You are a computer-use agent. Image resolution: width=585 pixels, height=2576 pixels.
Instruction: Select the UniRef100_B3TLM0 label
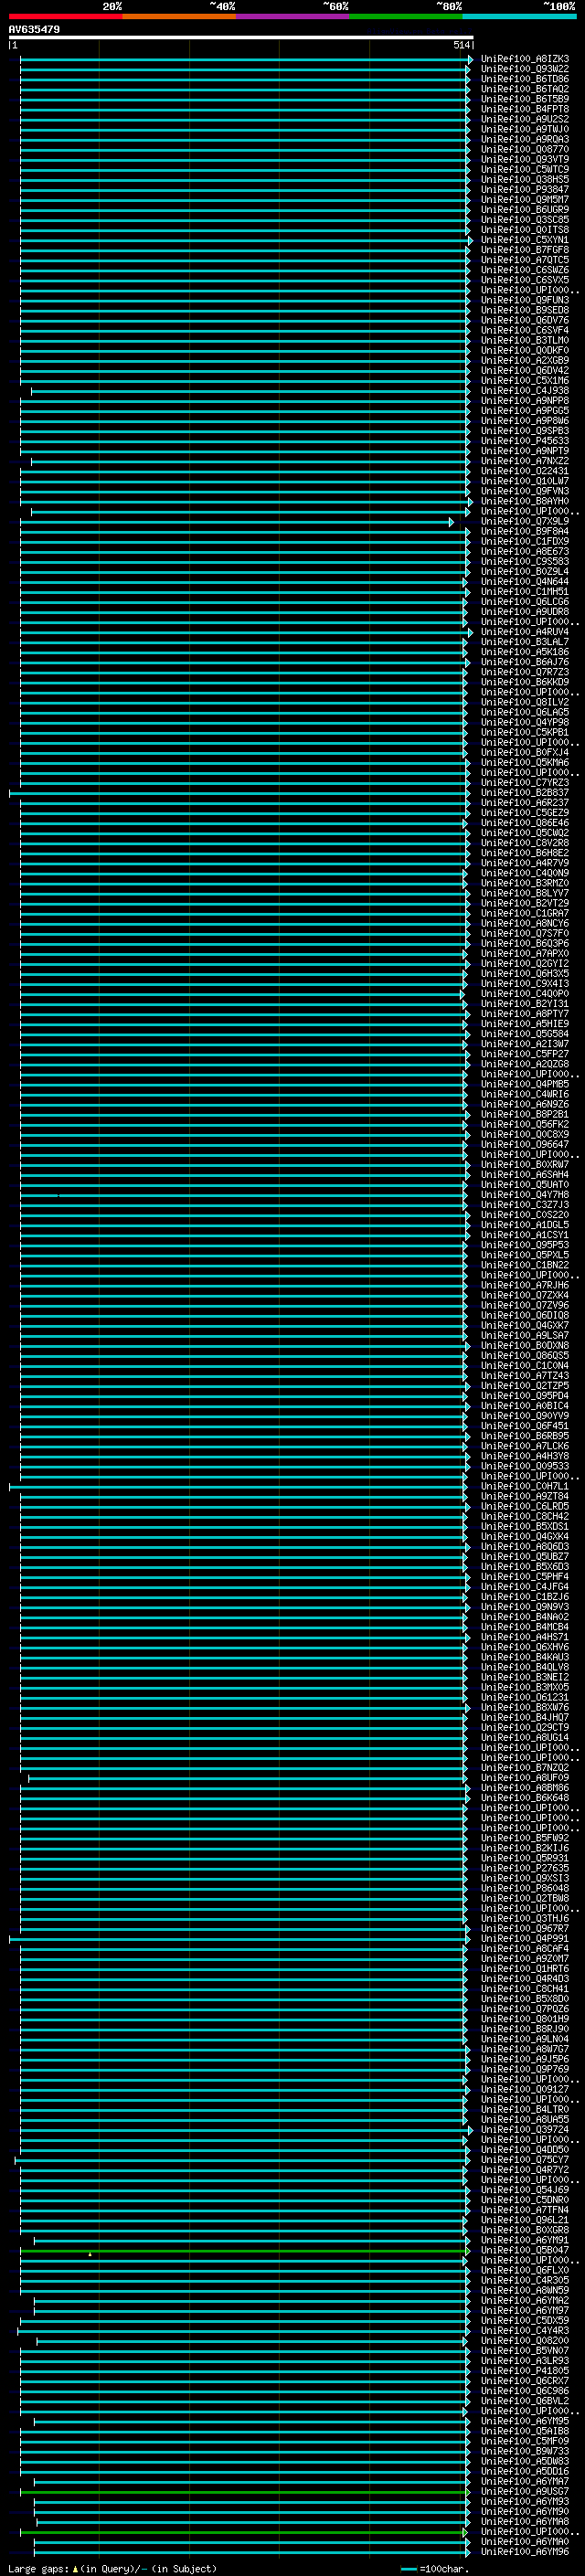[x=525, y=340]
